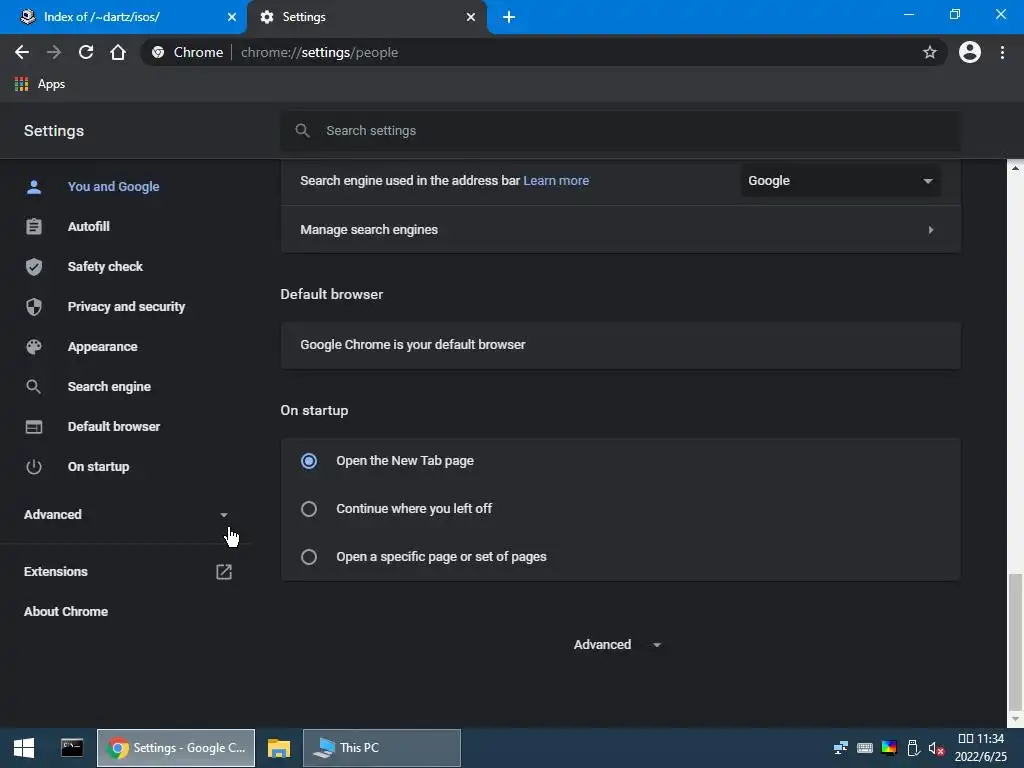The height and width of the screenshot is (768, 1024).
Task: Expand Manage search engines row arrow
Action: (930, 230)
